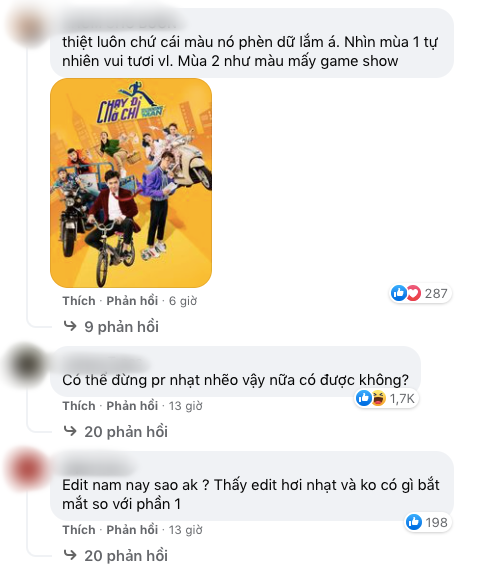Click the last reply arrow icon at the bottom

[70, 555]
